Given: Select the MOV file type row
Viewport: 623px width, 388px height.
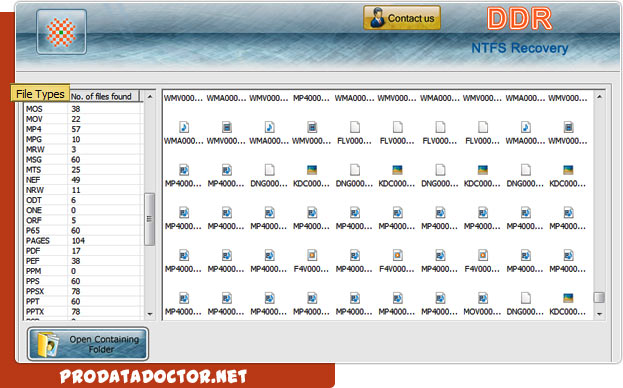Looking at the screenshot, I should (x=83, y=119).
